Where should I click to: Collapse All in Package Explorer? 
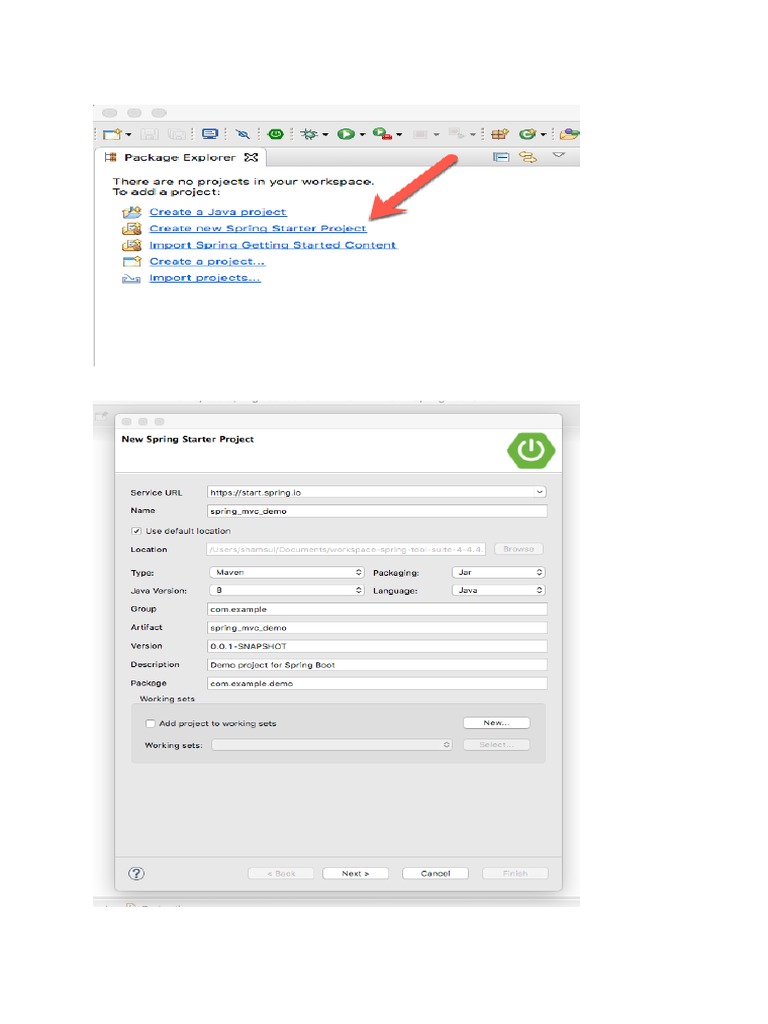[501, 157]
